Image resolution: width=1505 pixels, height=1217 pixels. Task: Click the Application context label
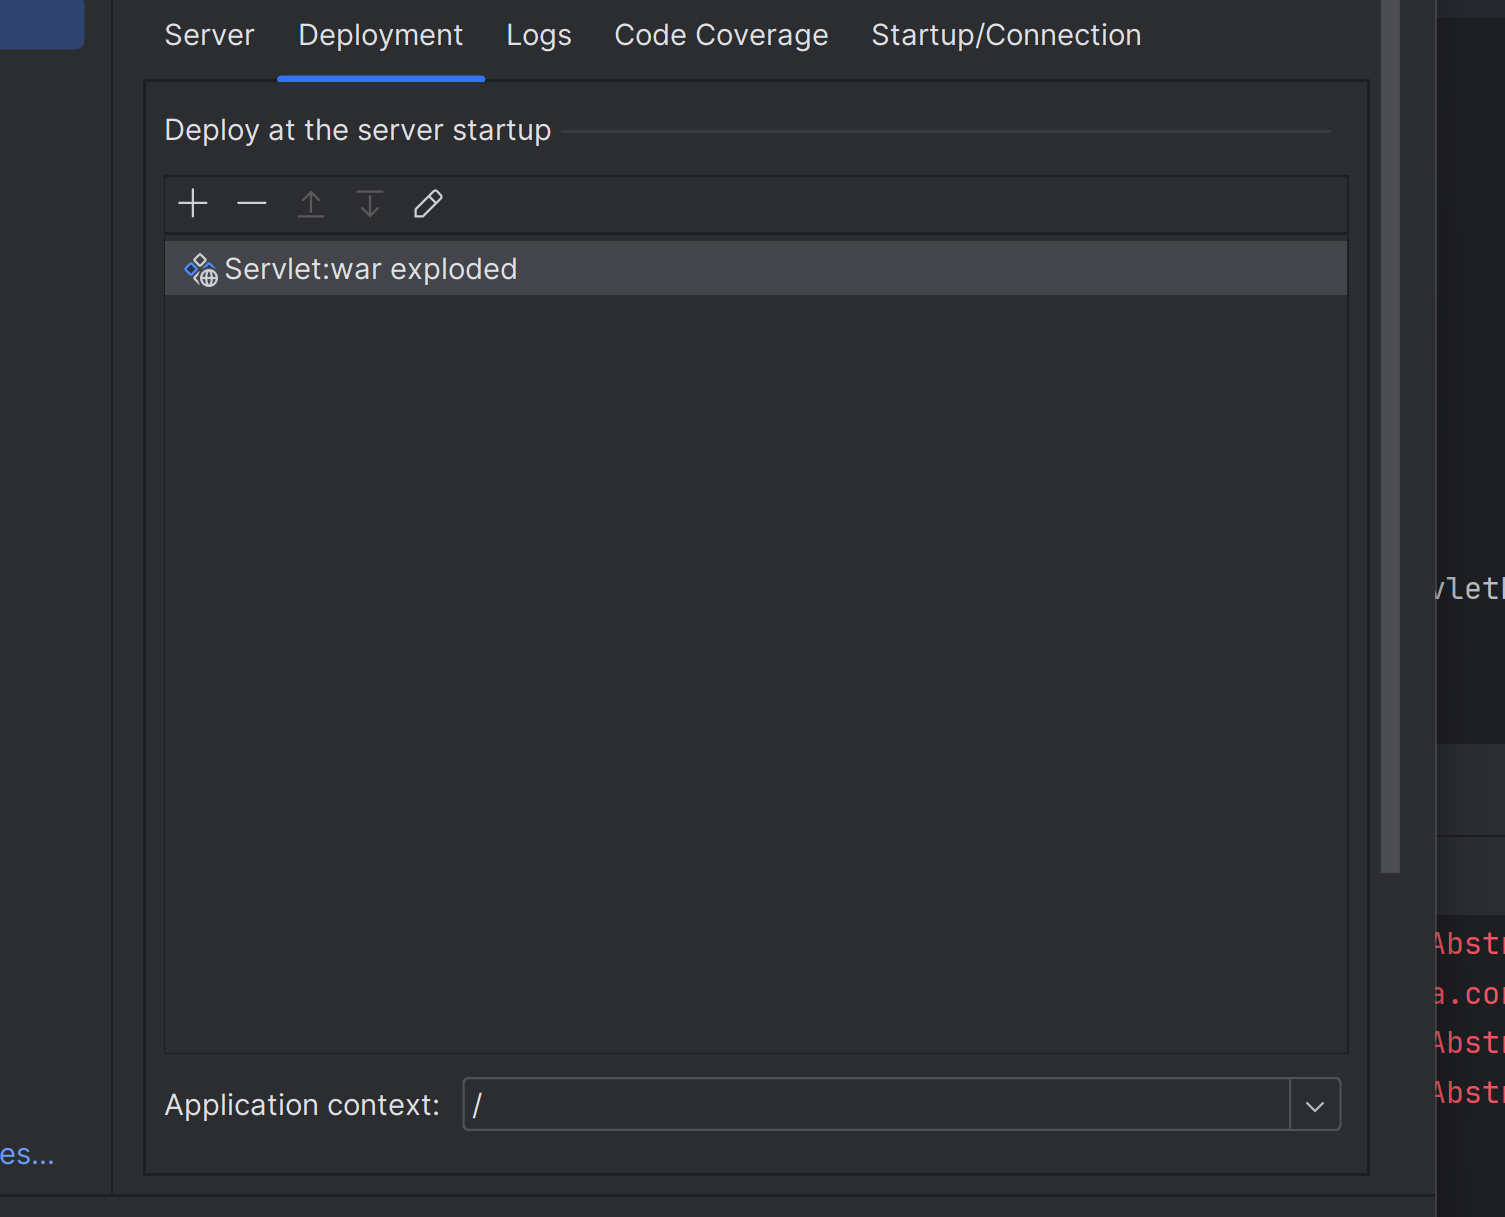coord(302,1105)
